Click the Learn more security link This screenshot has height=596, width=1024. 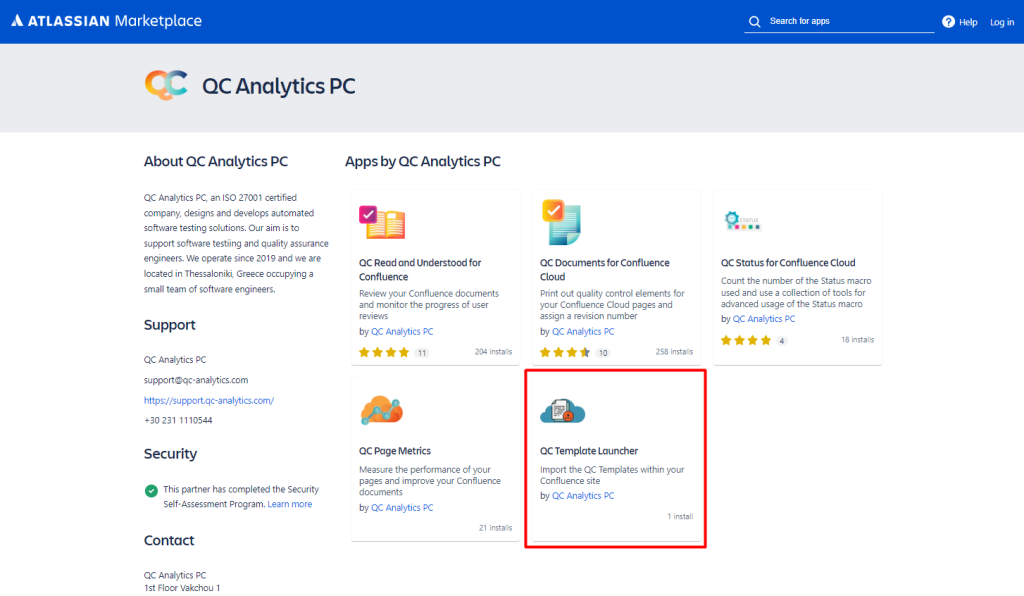click(289, 504)
